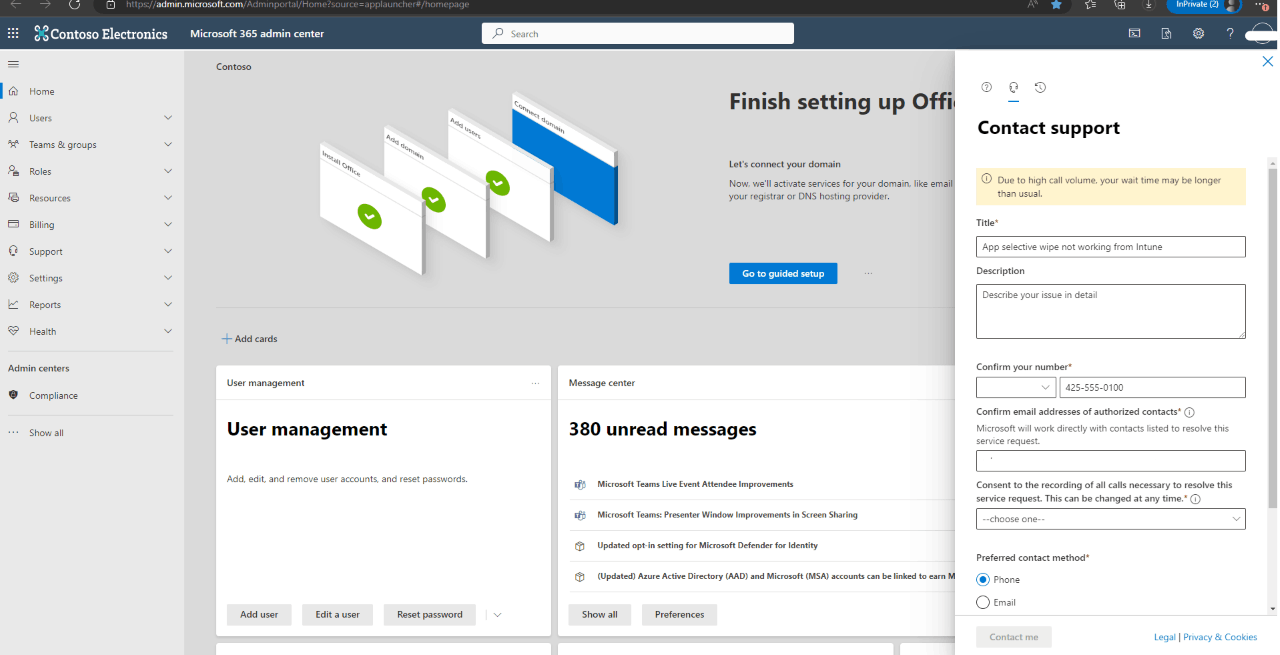This screenshot has width=1280, height=655.
Task: Expand the Resources chevron
Action: pos(168,198)
